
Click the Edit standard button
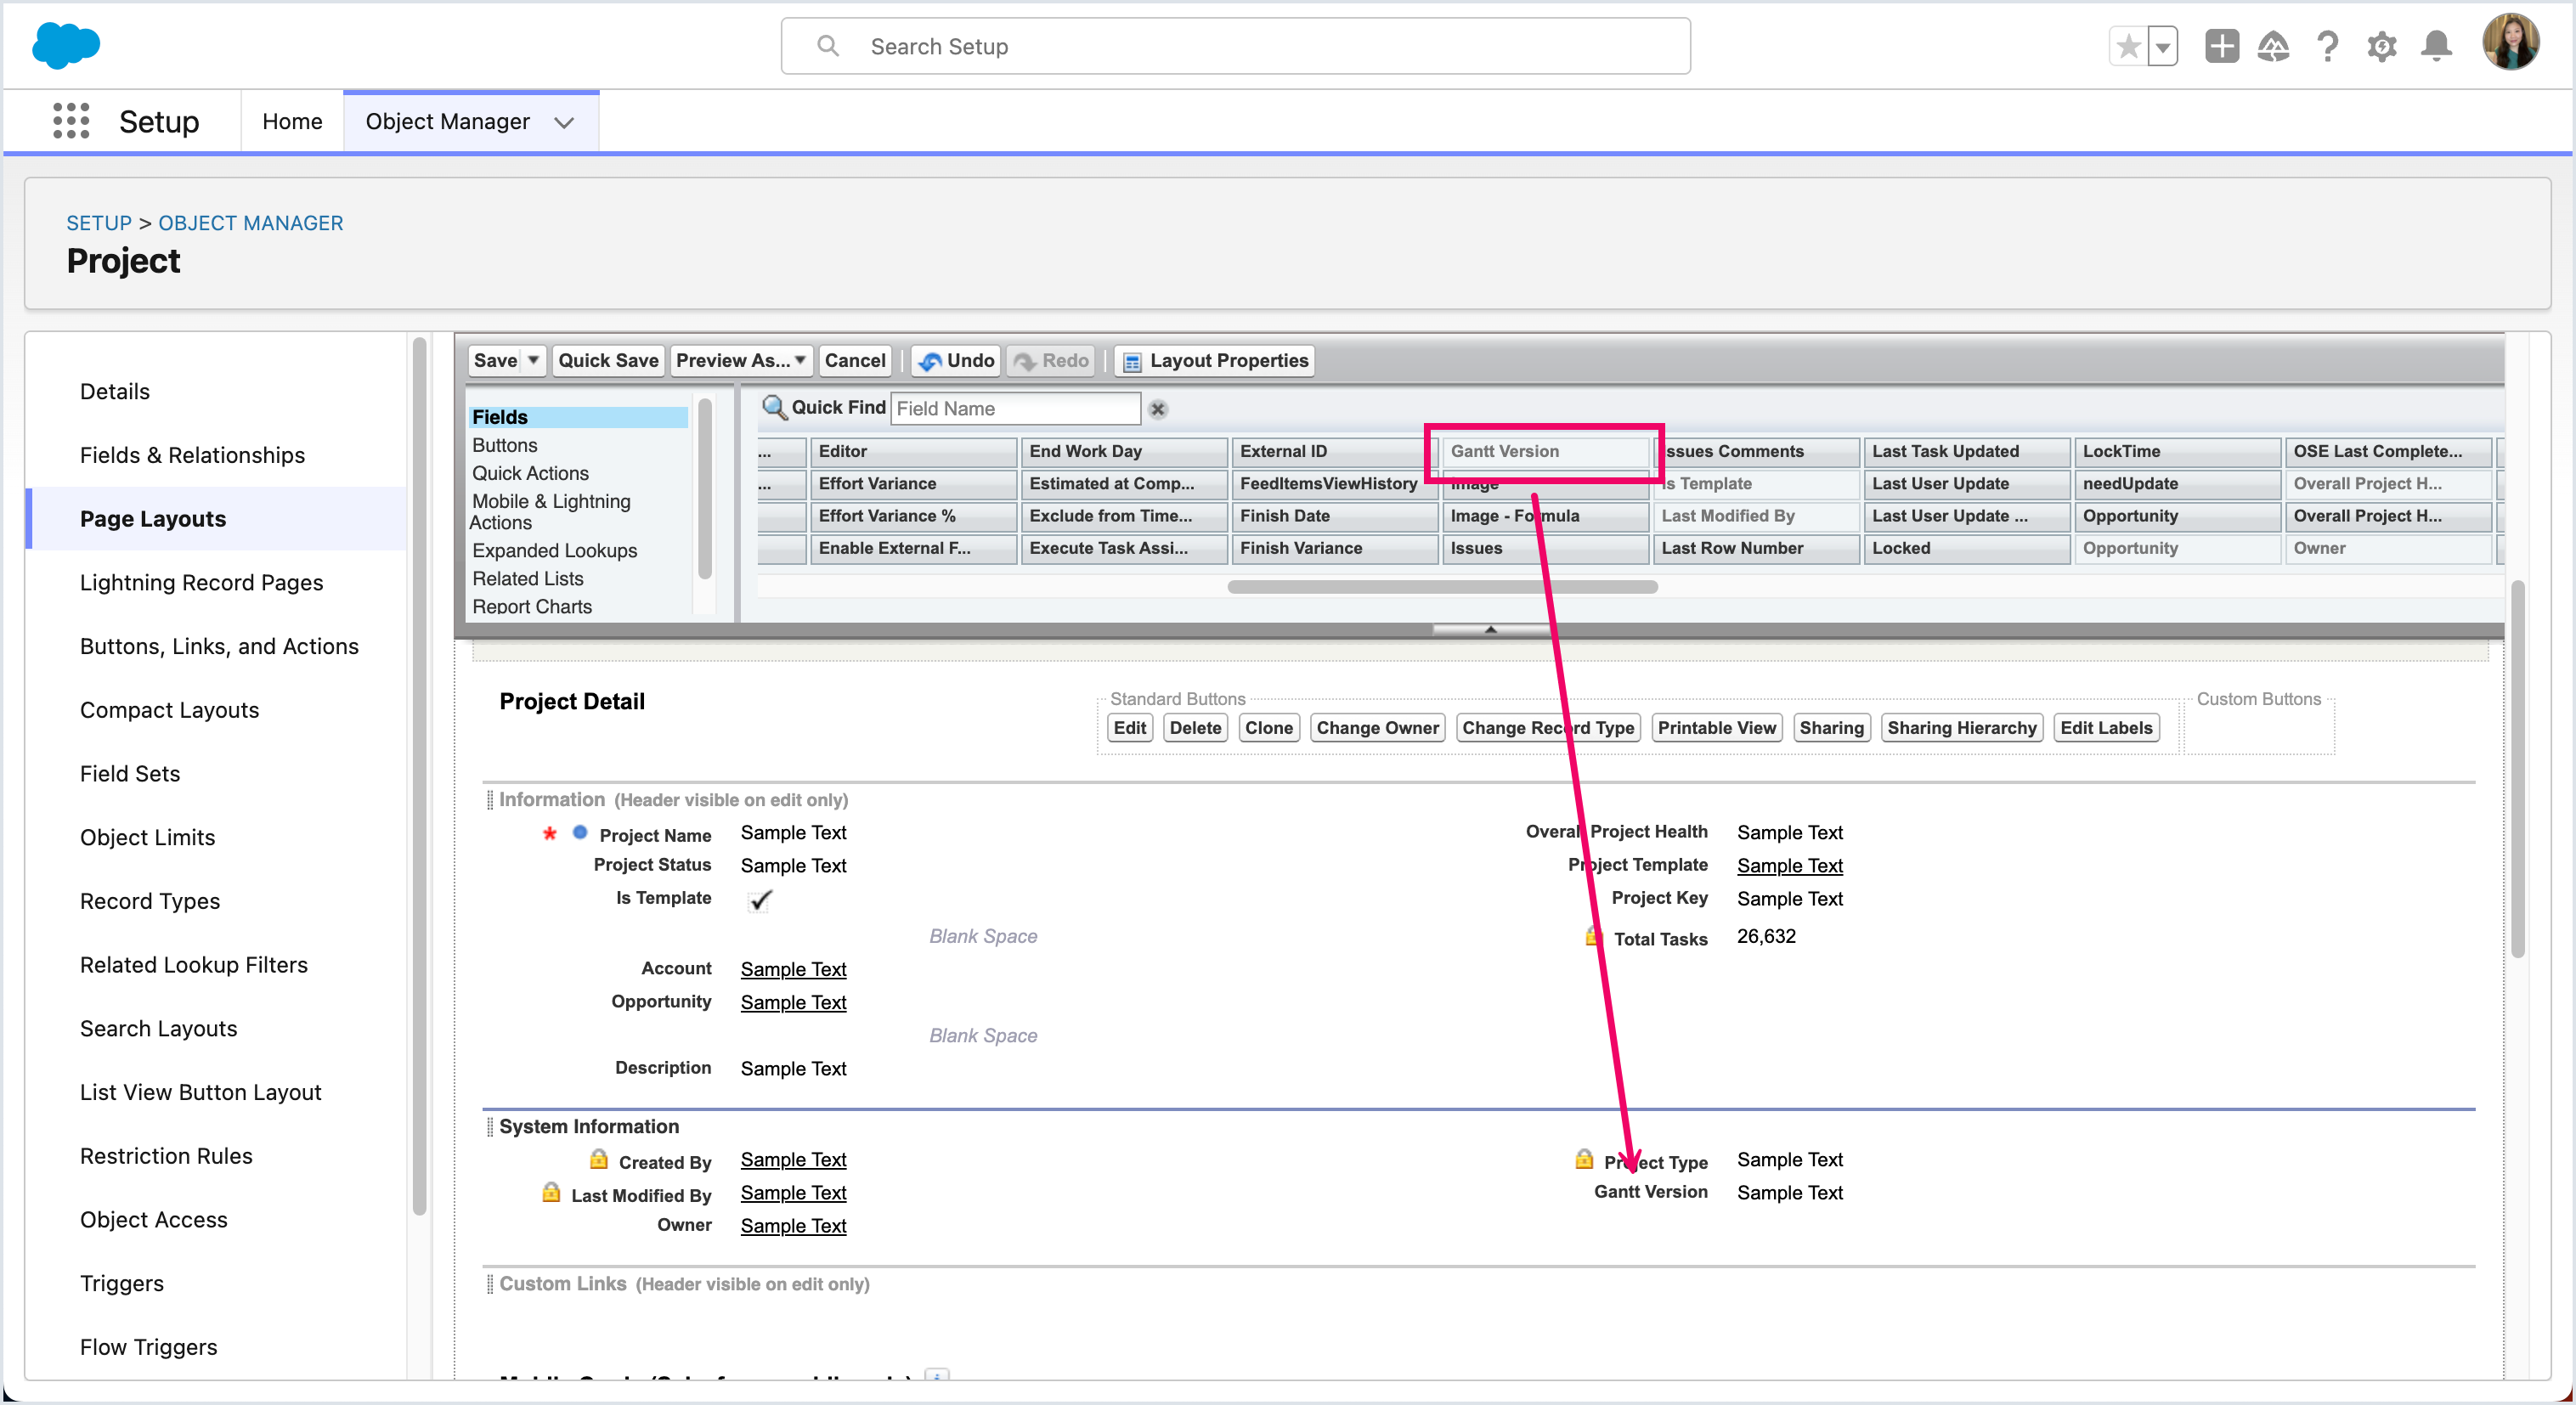1130,728
